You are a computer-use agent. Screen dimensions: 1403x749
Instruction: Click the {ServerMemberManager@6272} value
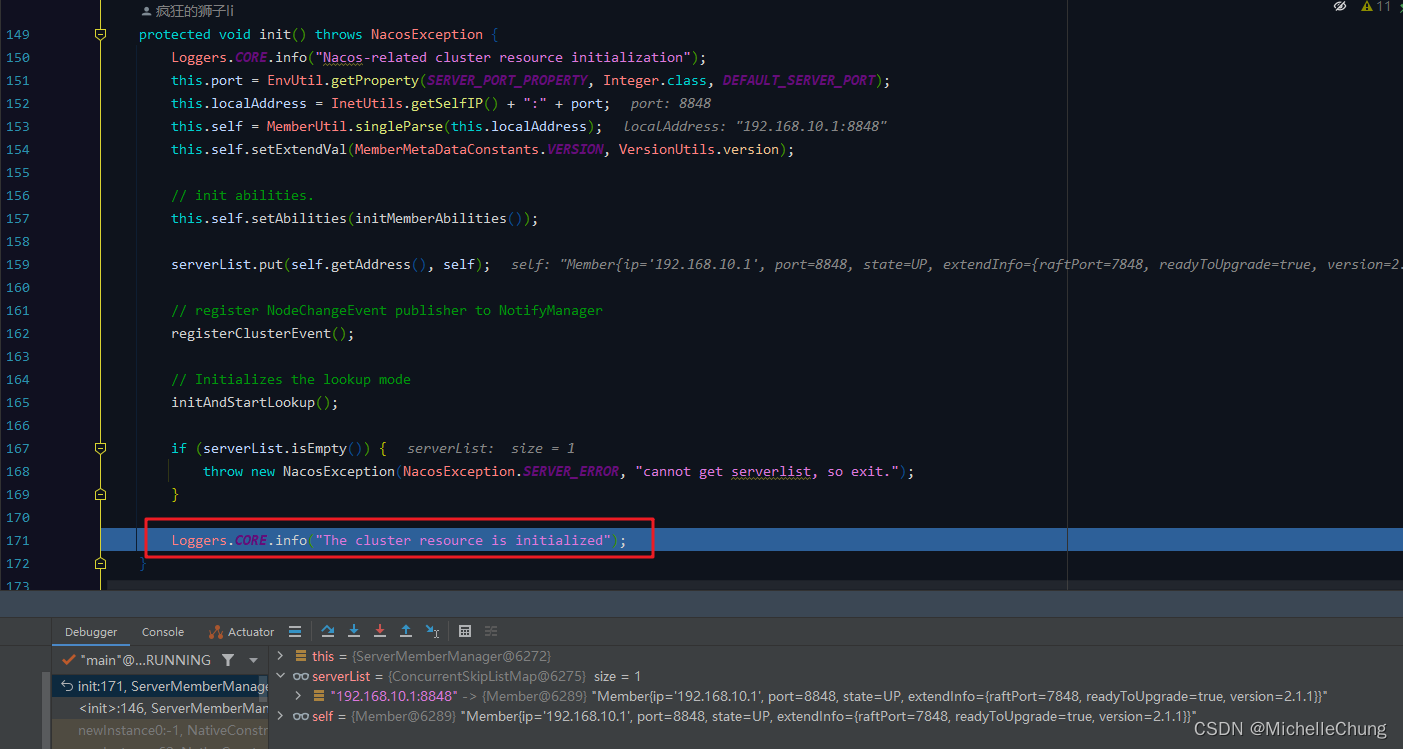tap(451, 656)
